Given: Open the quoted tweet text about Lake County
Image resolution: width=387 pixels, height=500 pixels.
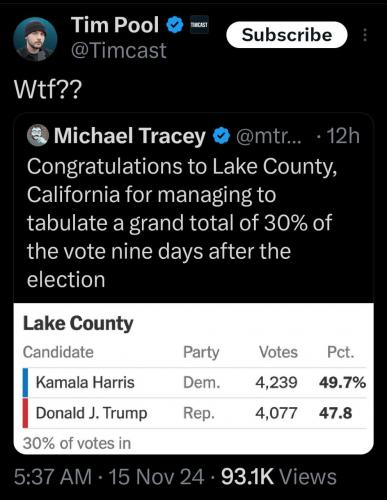Looking at the screenshot, I should pos(182,222).
